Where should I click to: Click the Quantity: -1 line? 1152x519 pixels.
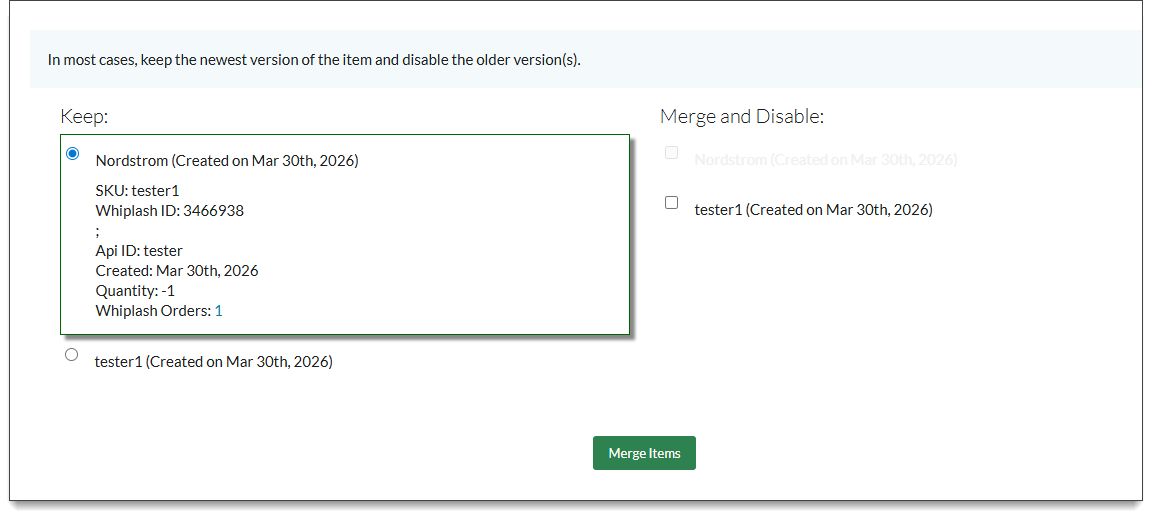pos(135,291)
